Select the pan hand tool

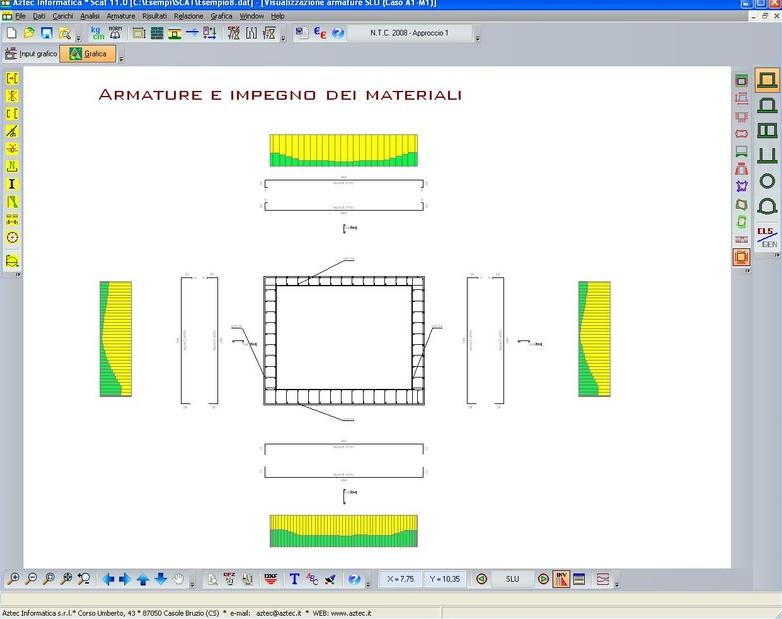pyautogui.click(x=179, y=579)
